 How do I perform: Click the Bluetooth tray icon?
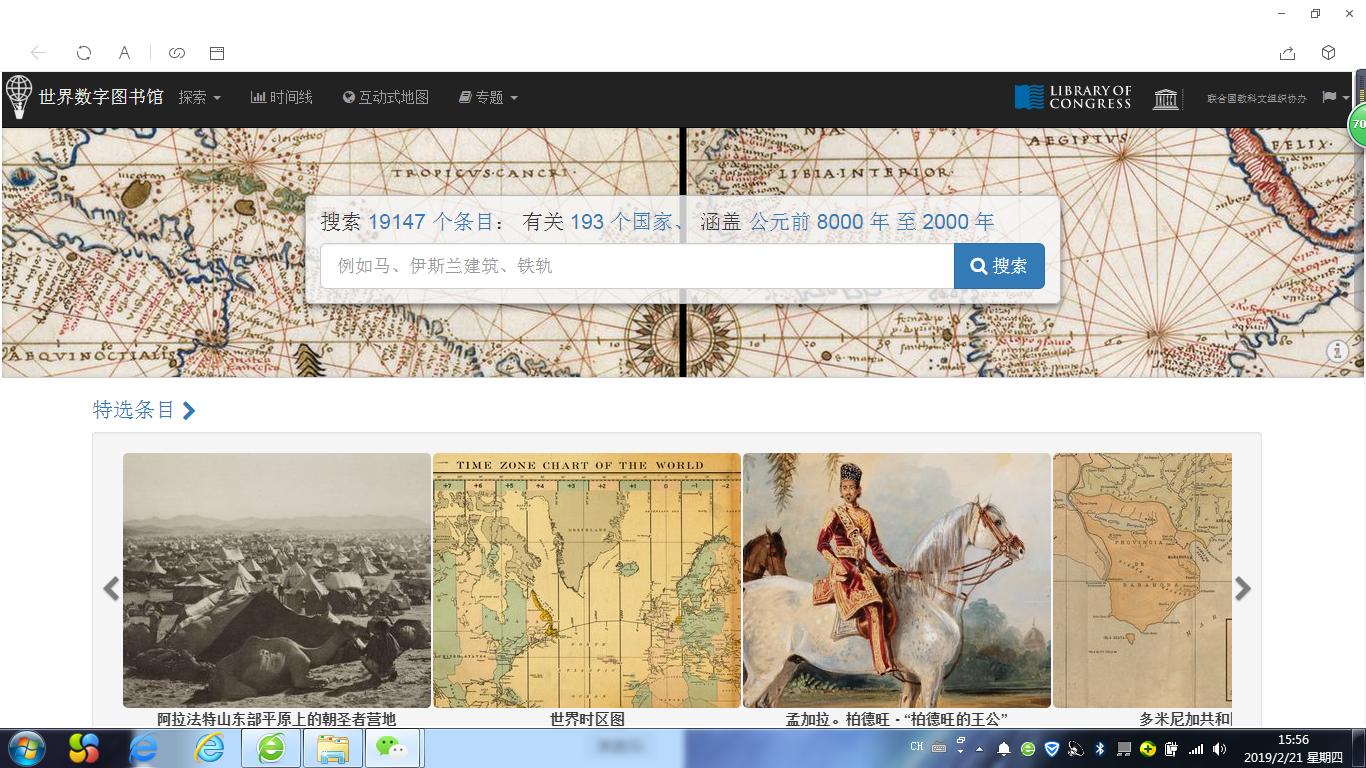[1100, 749]
